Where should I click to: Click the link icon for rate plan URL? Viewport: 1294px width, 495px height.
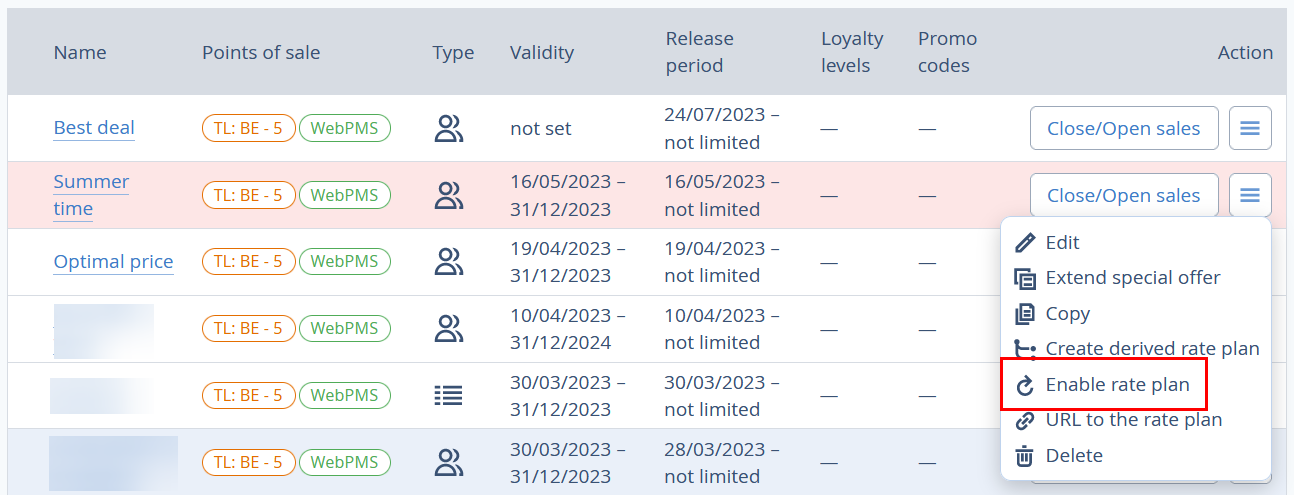1025,420
